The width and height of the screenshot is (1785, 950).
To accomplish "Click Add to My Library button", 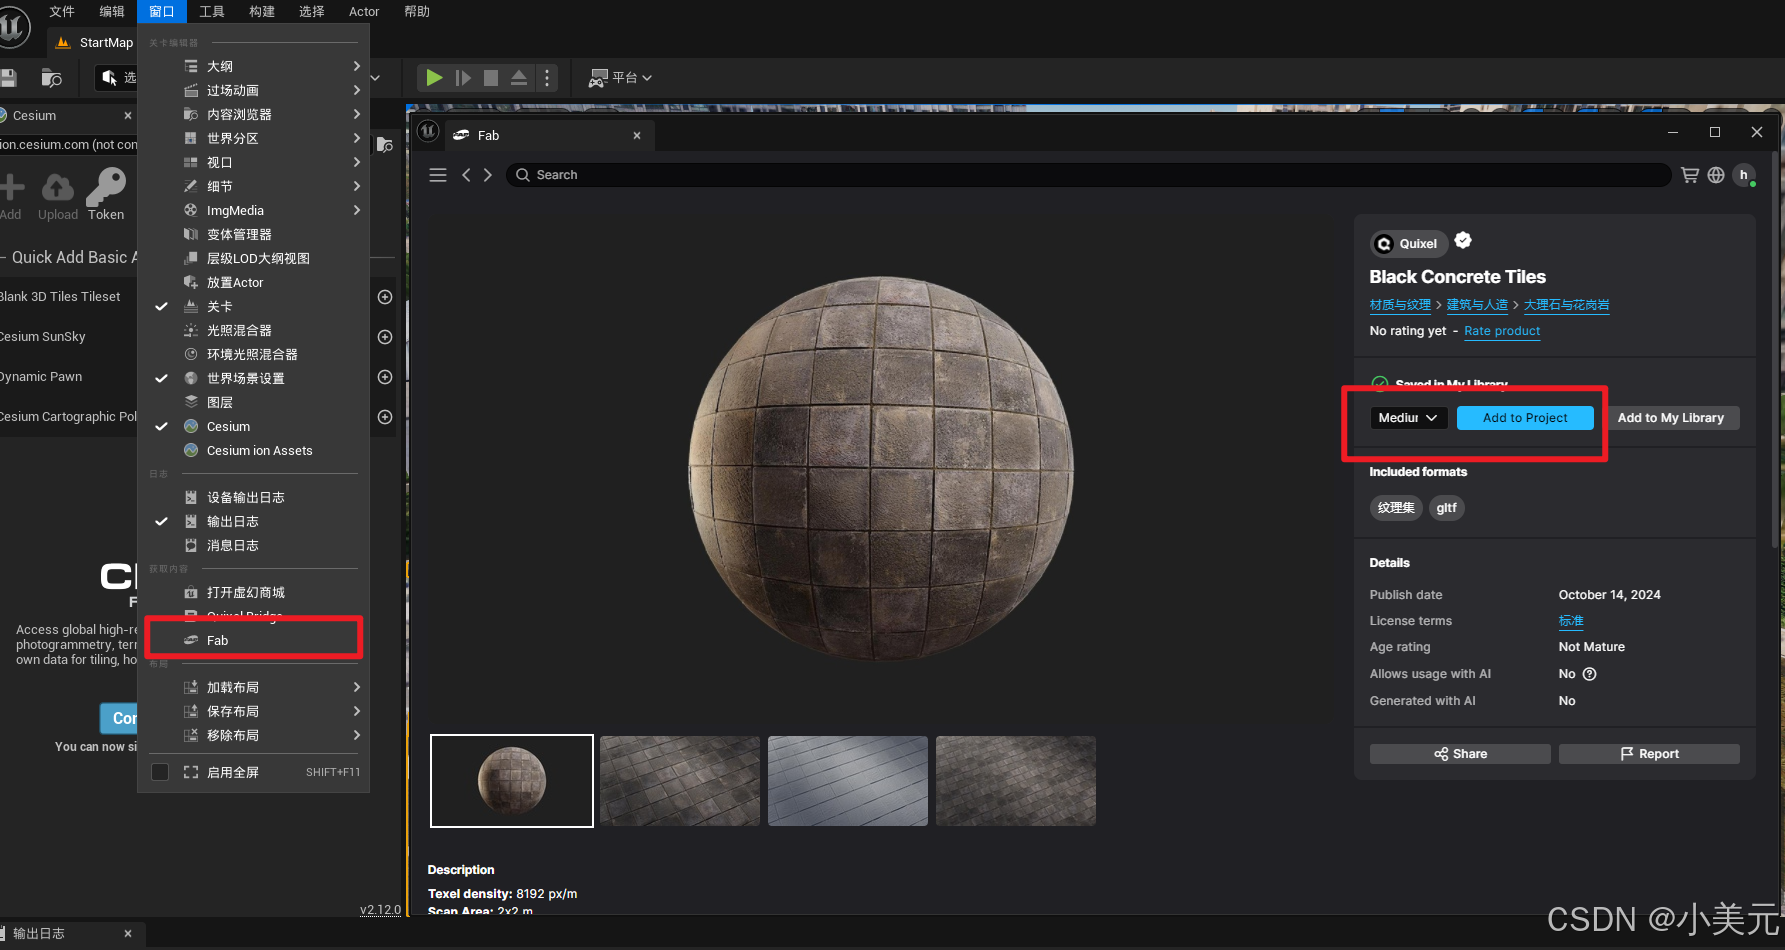I will [1671, 418].
